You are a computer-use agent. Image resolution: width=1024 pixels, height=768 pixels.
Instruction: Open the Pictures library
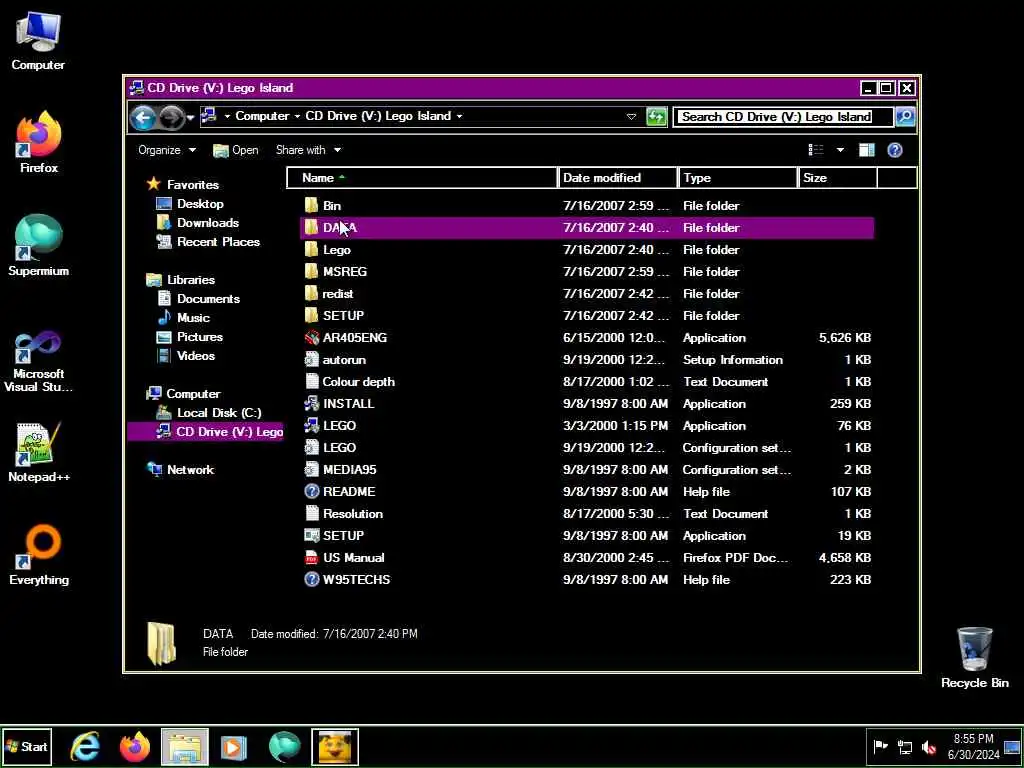click(x=190, y=336)
